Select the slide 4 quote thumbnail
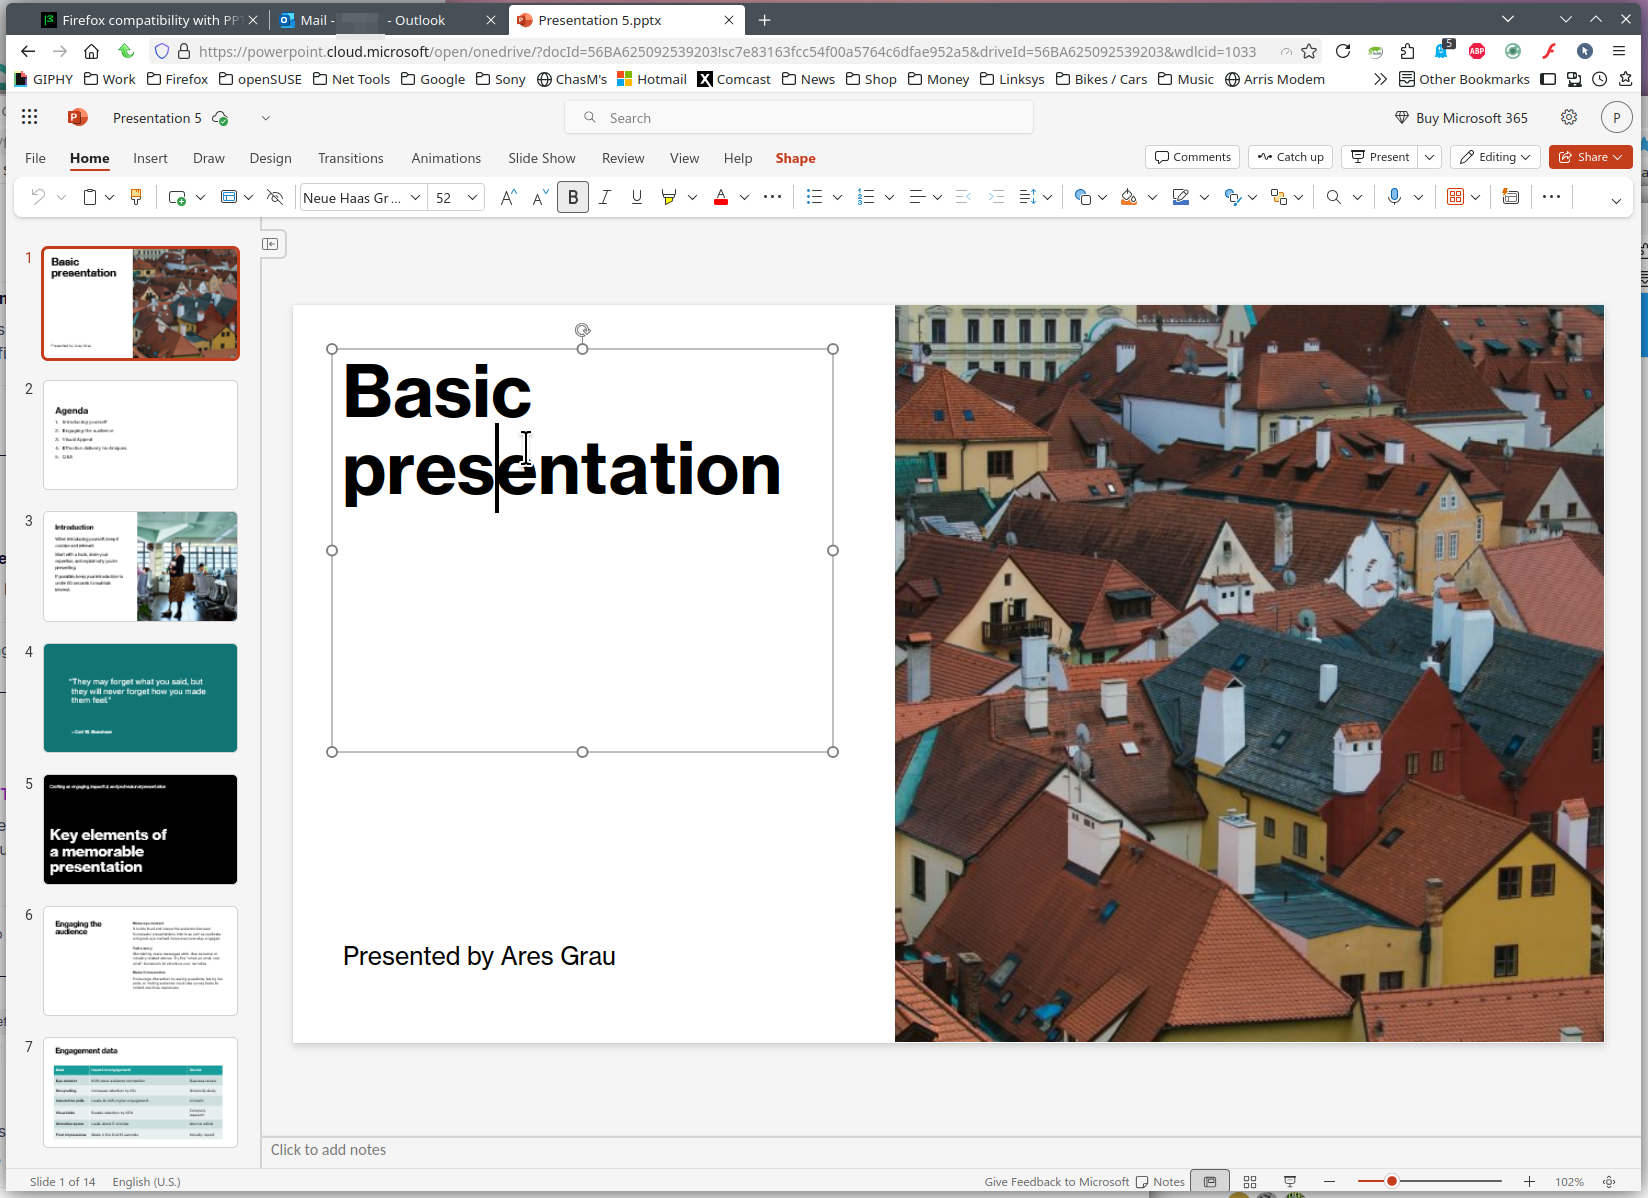This screenshot has width=1648, height=1198. (x=140, y=697)
